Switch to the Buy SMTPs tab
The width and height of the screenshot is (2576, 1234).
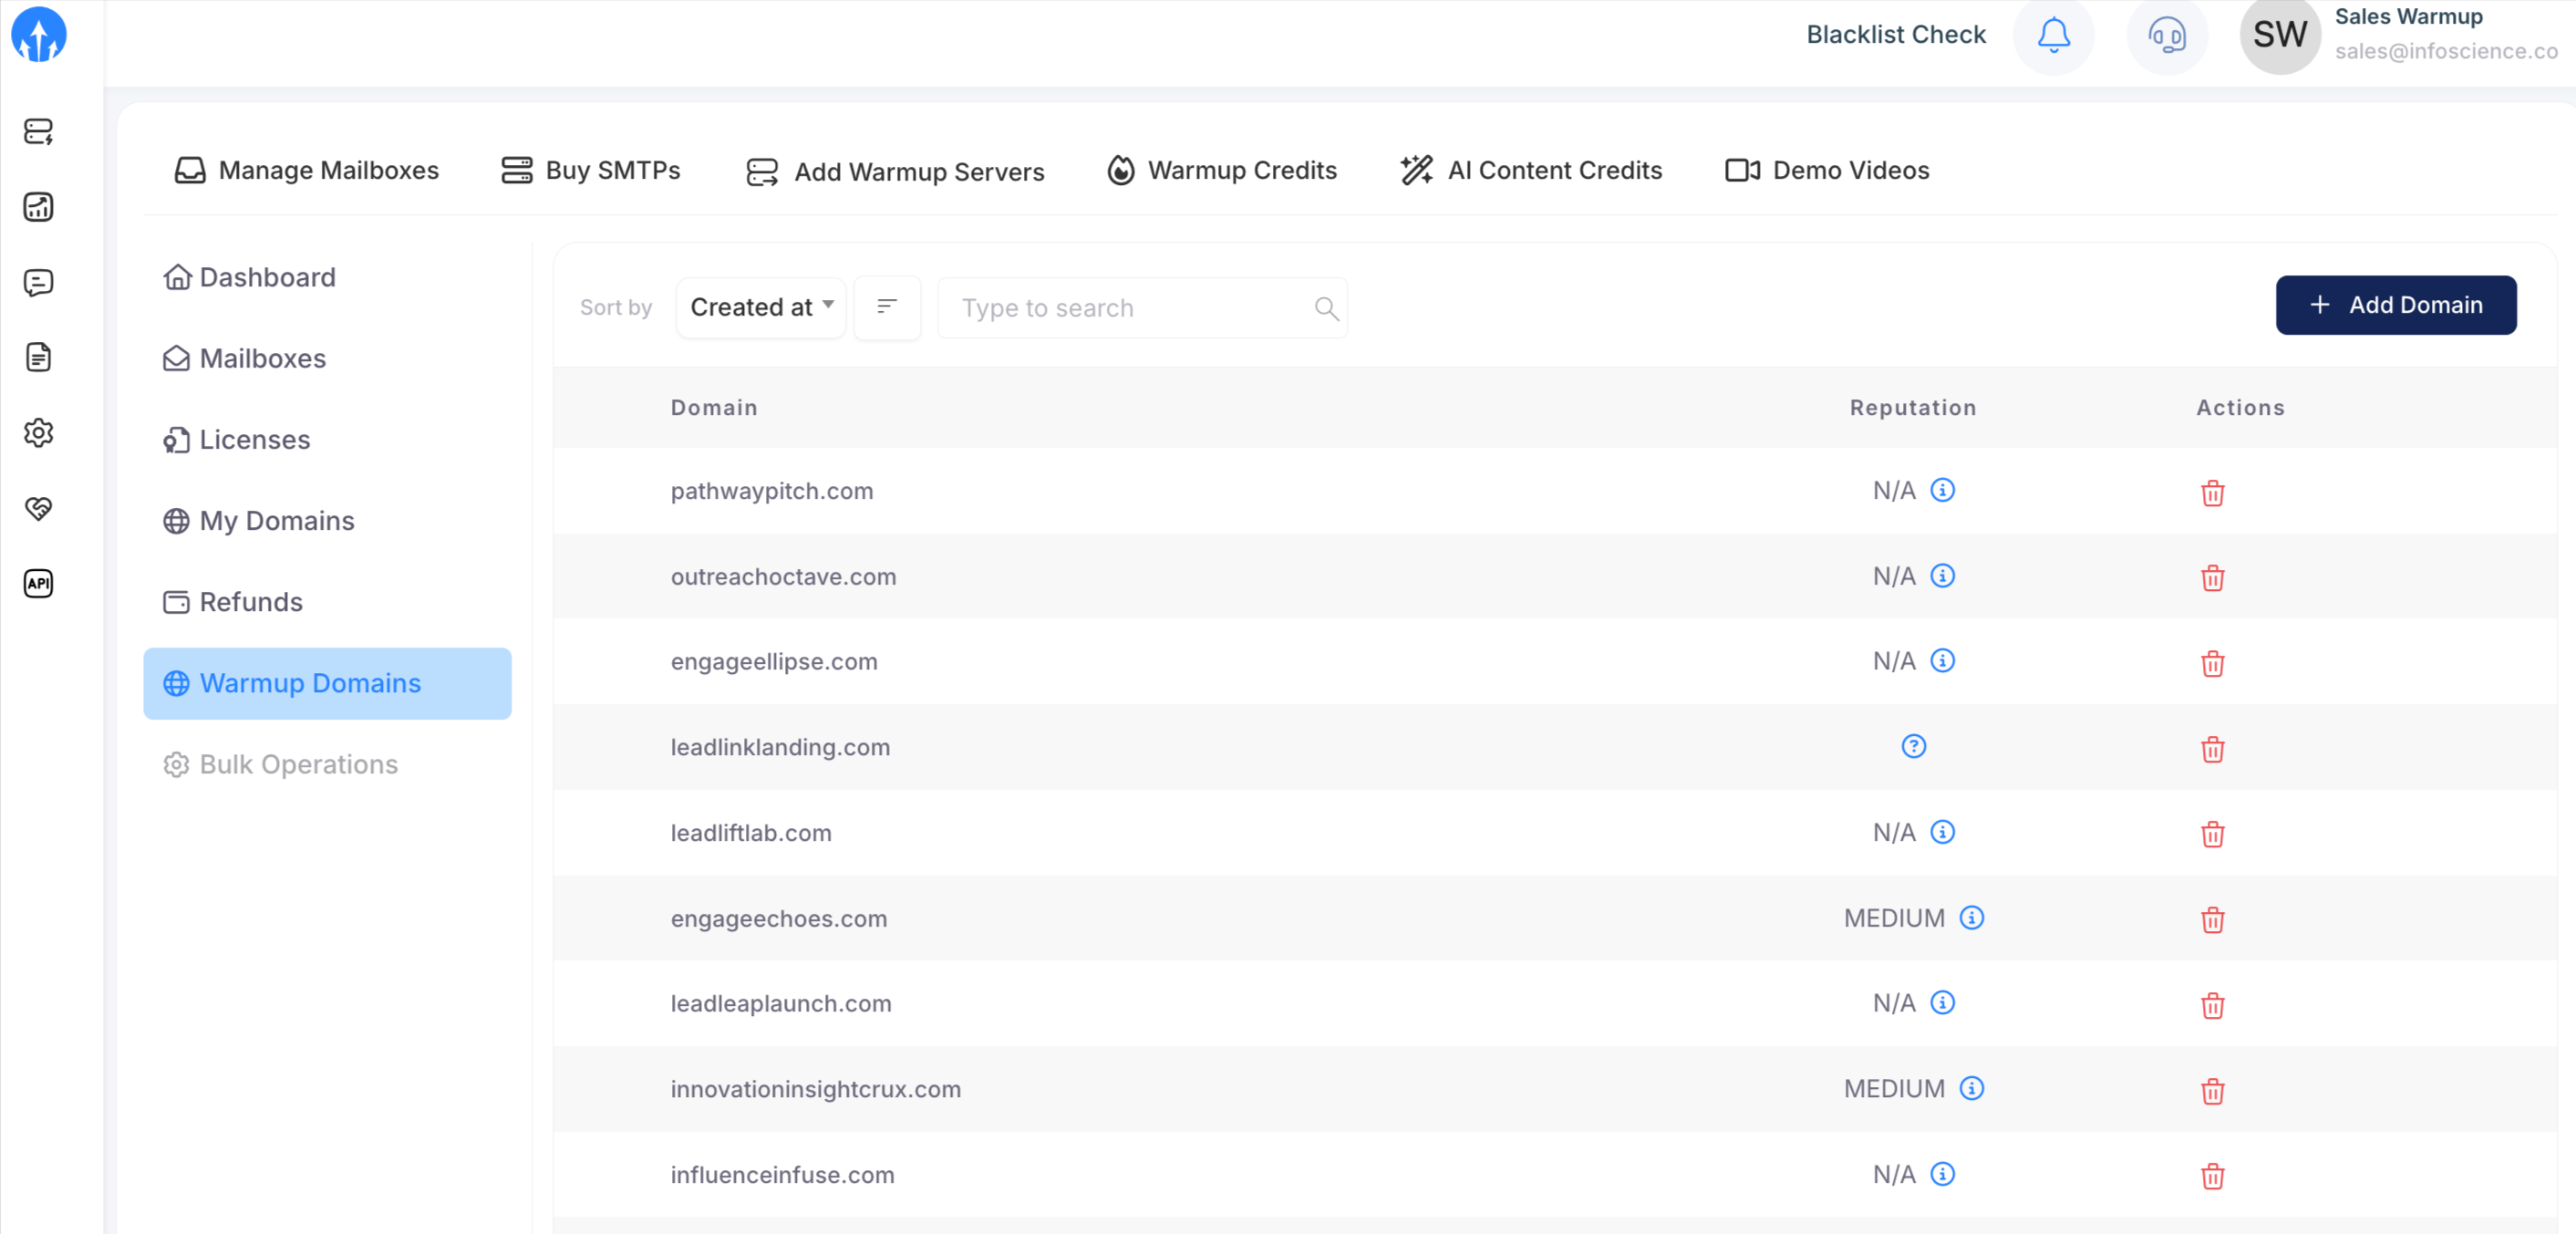(591, 170)
